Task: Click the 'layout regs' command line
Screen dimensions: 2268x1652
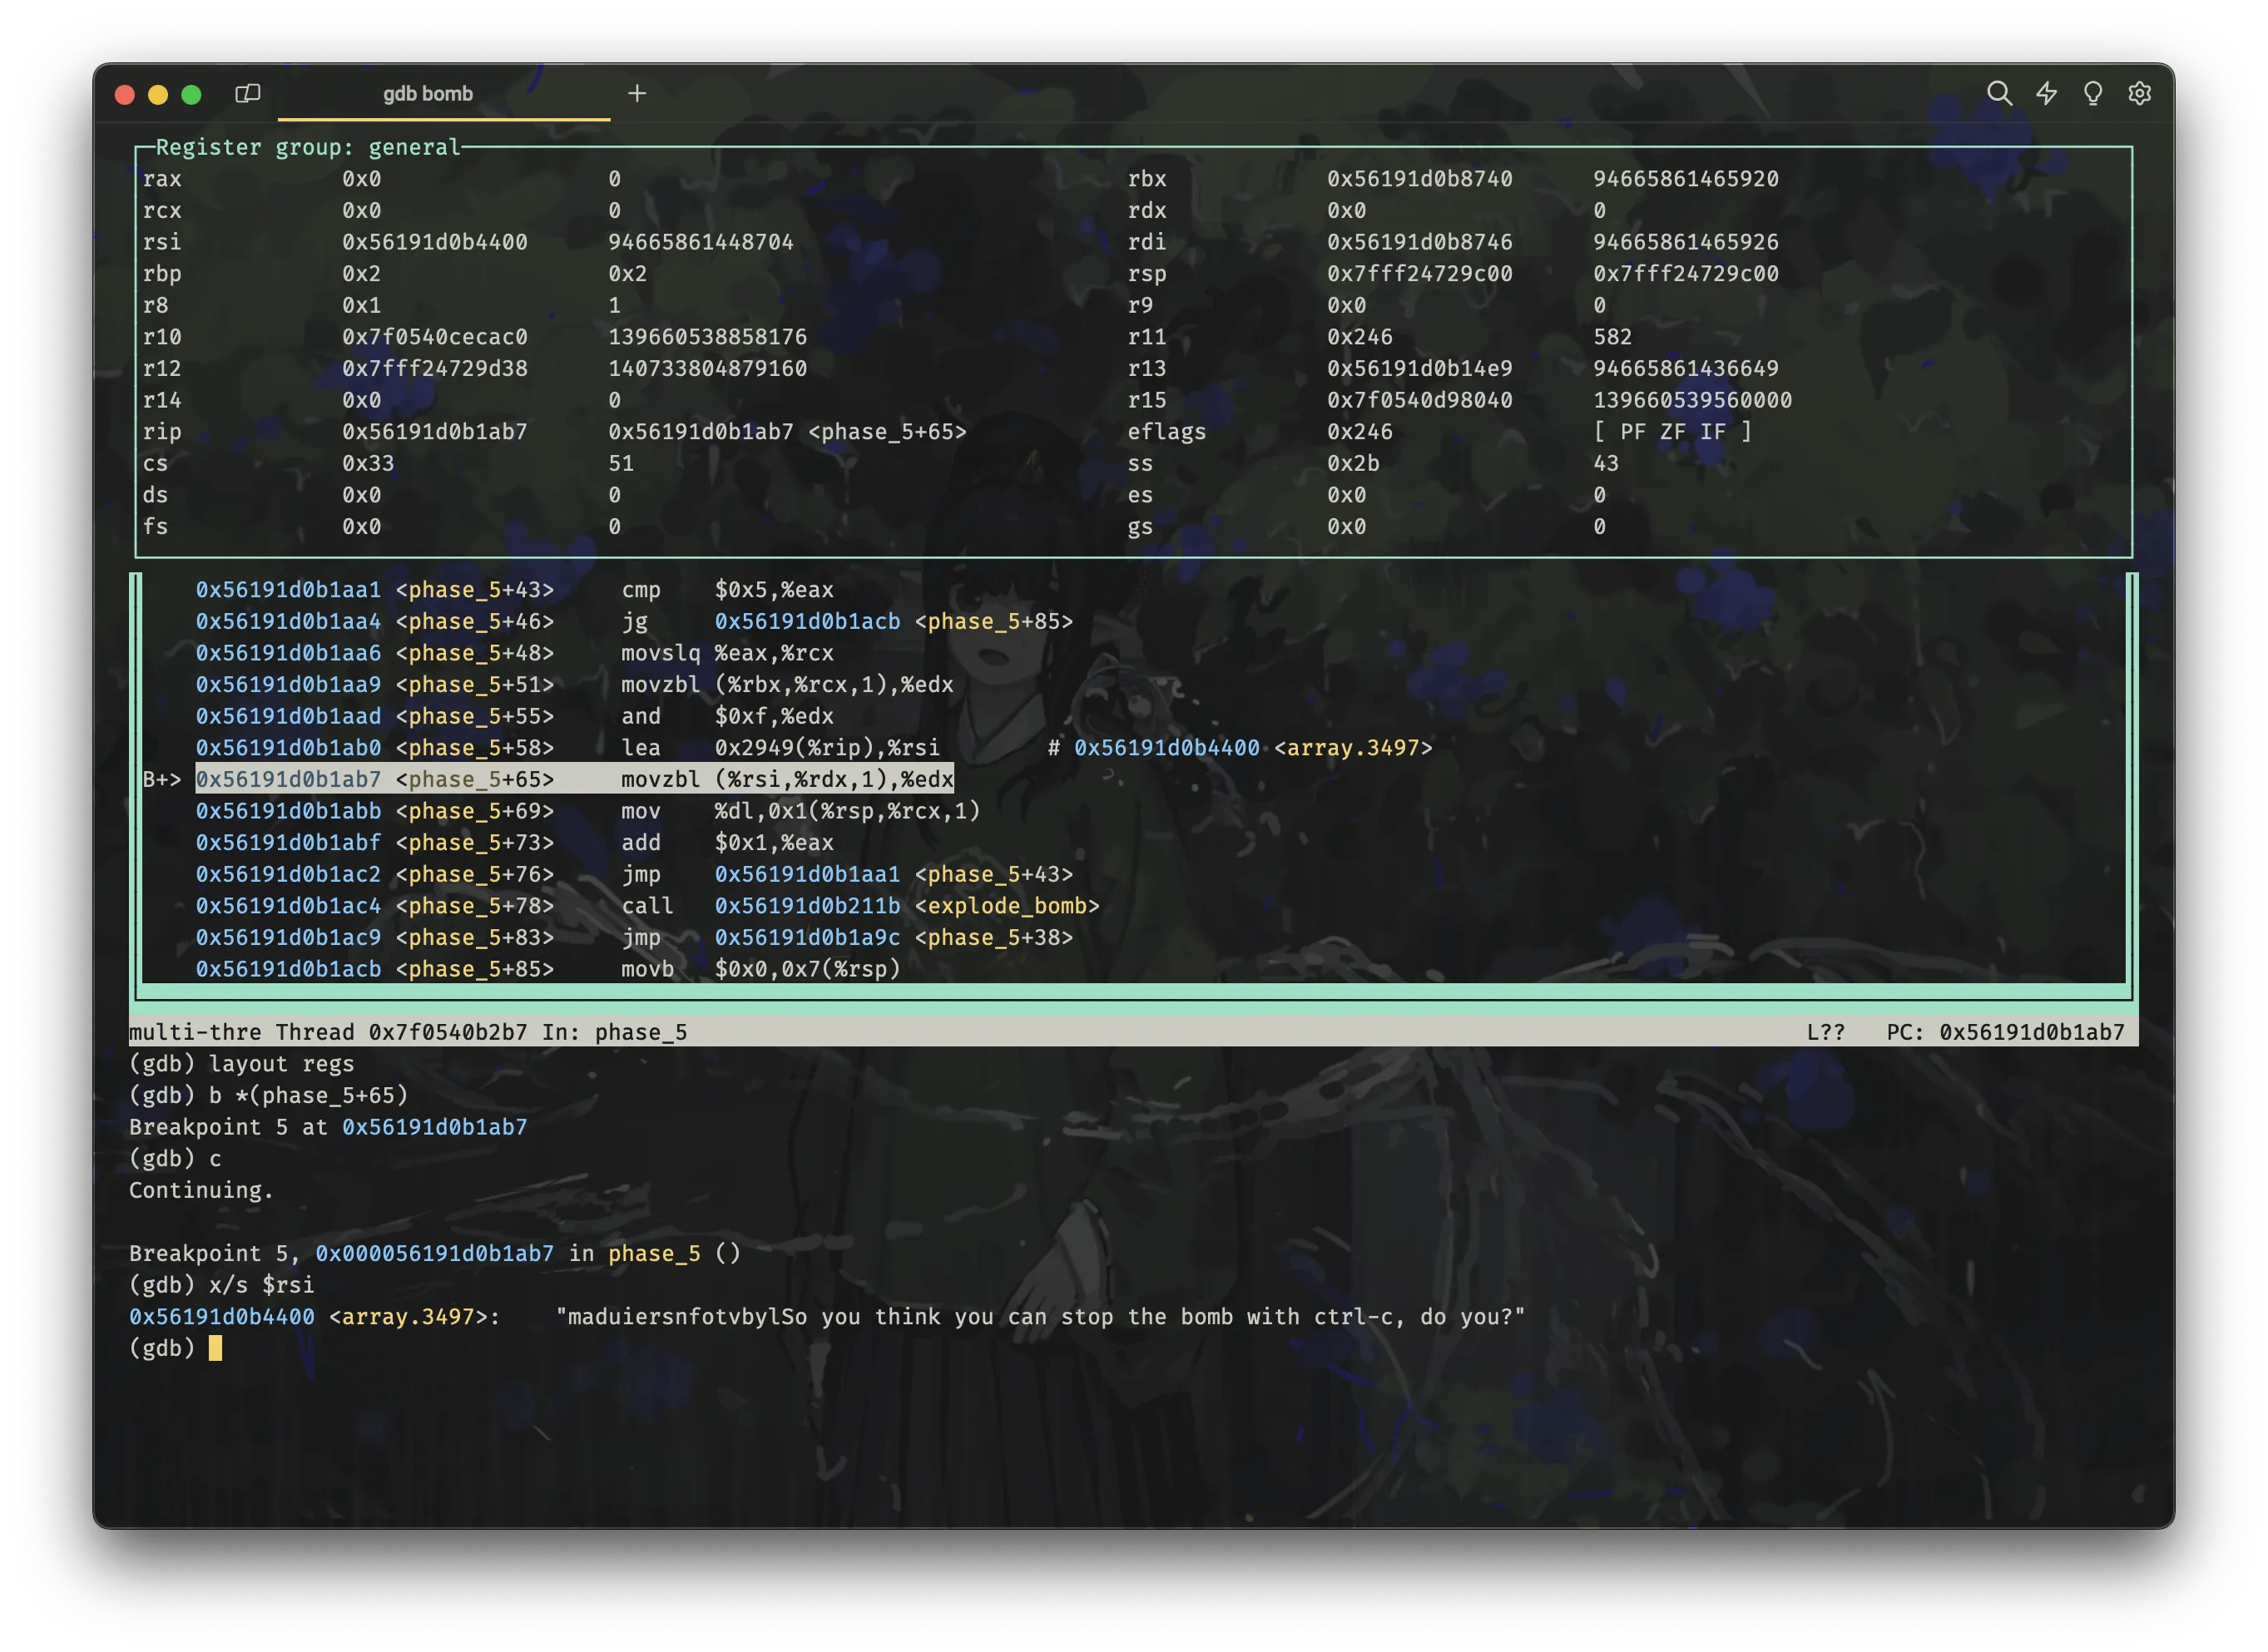Action: 241,1064
